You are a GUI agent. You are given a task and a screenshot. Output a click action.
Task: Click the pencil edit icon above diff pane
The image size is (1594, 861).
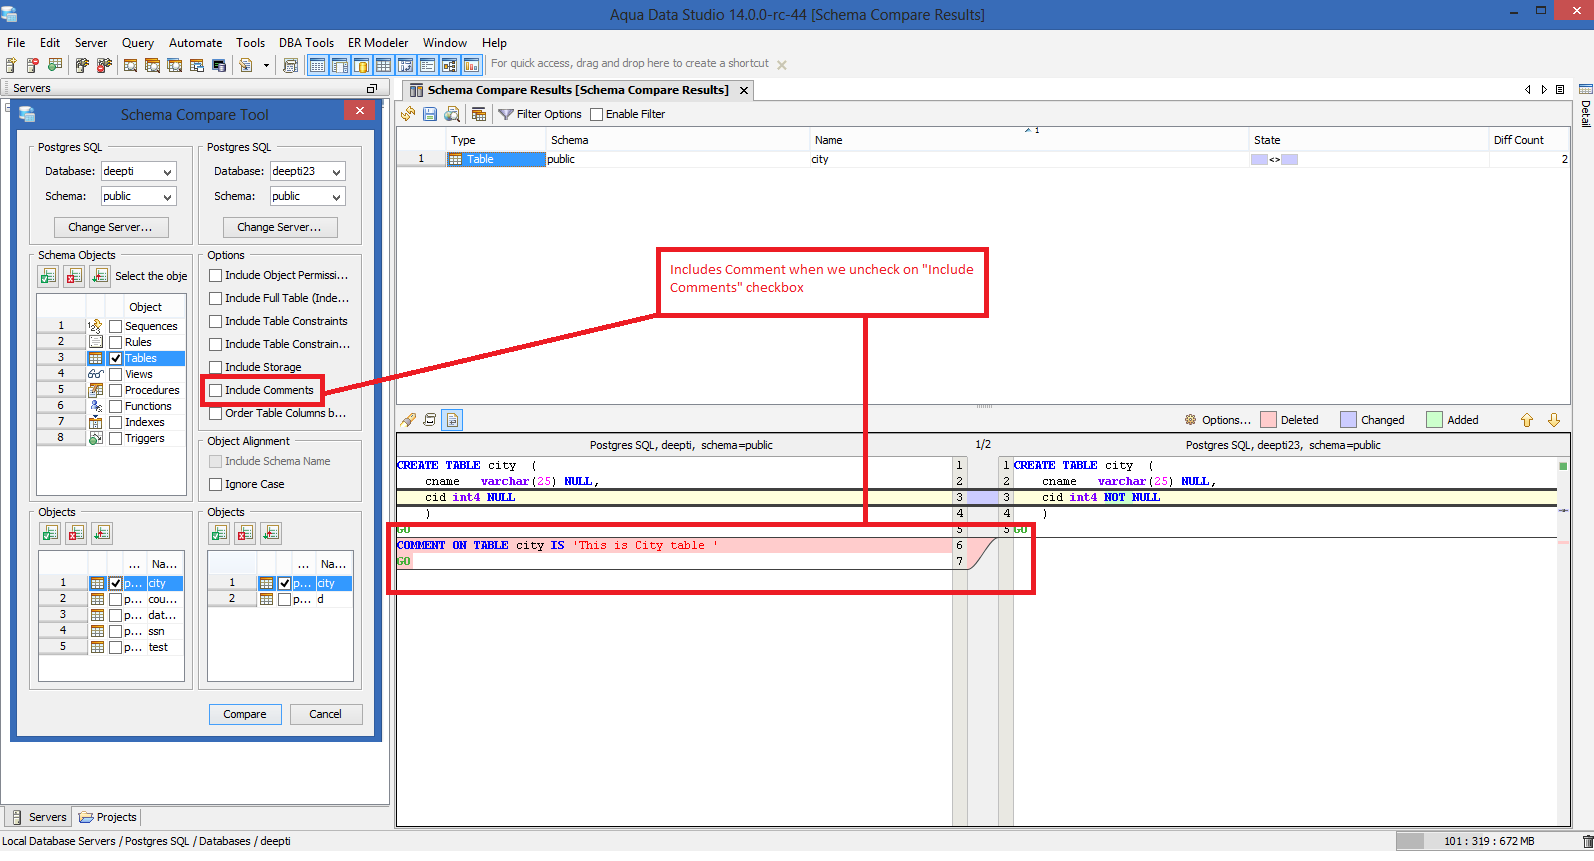[x=408, y=420]
